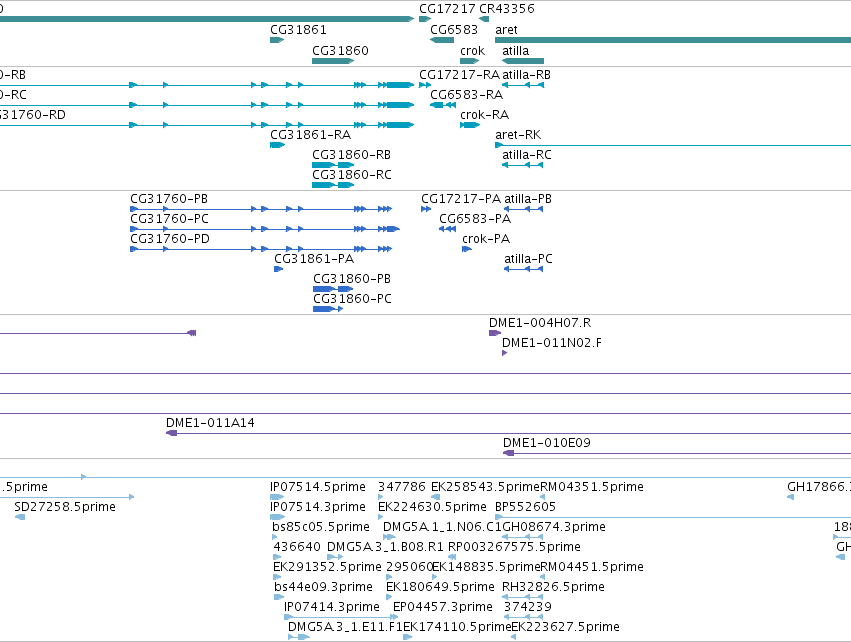The width and height of the screenshot is (851, 642).
Task: Select feature 374239
Action: coord(528,607)
